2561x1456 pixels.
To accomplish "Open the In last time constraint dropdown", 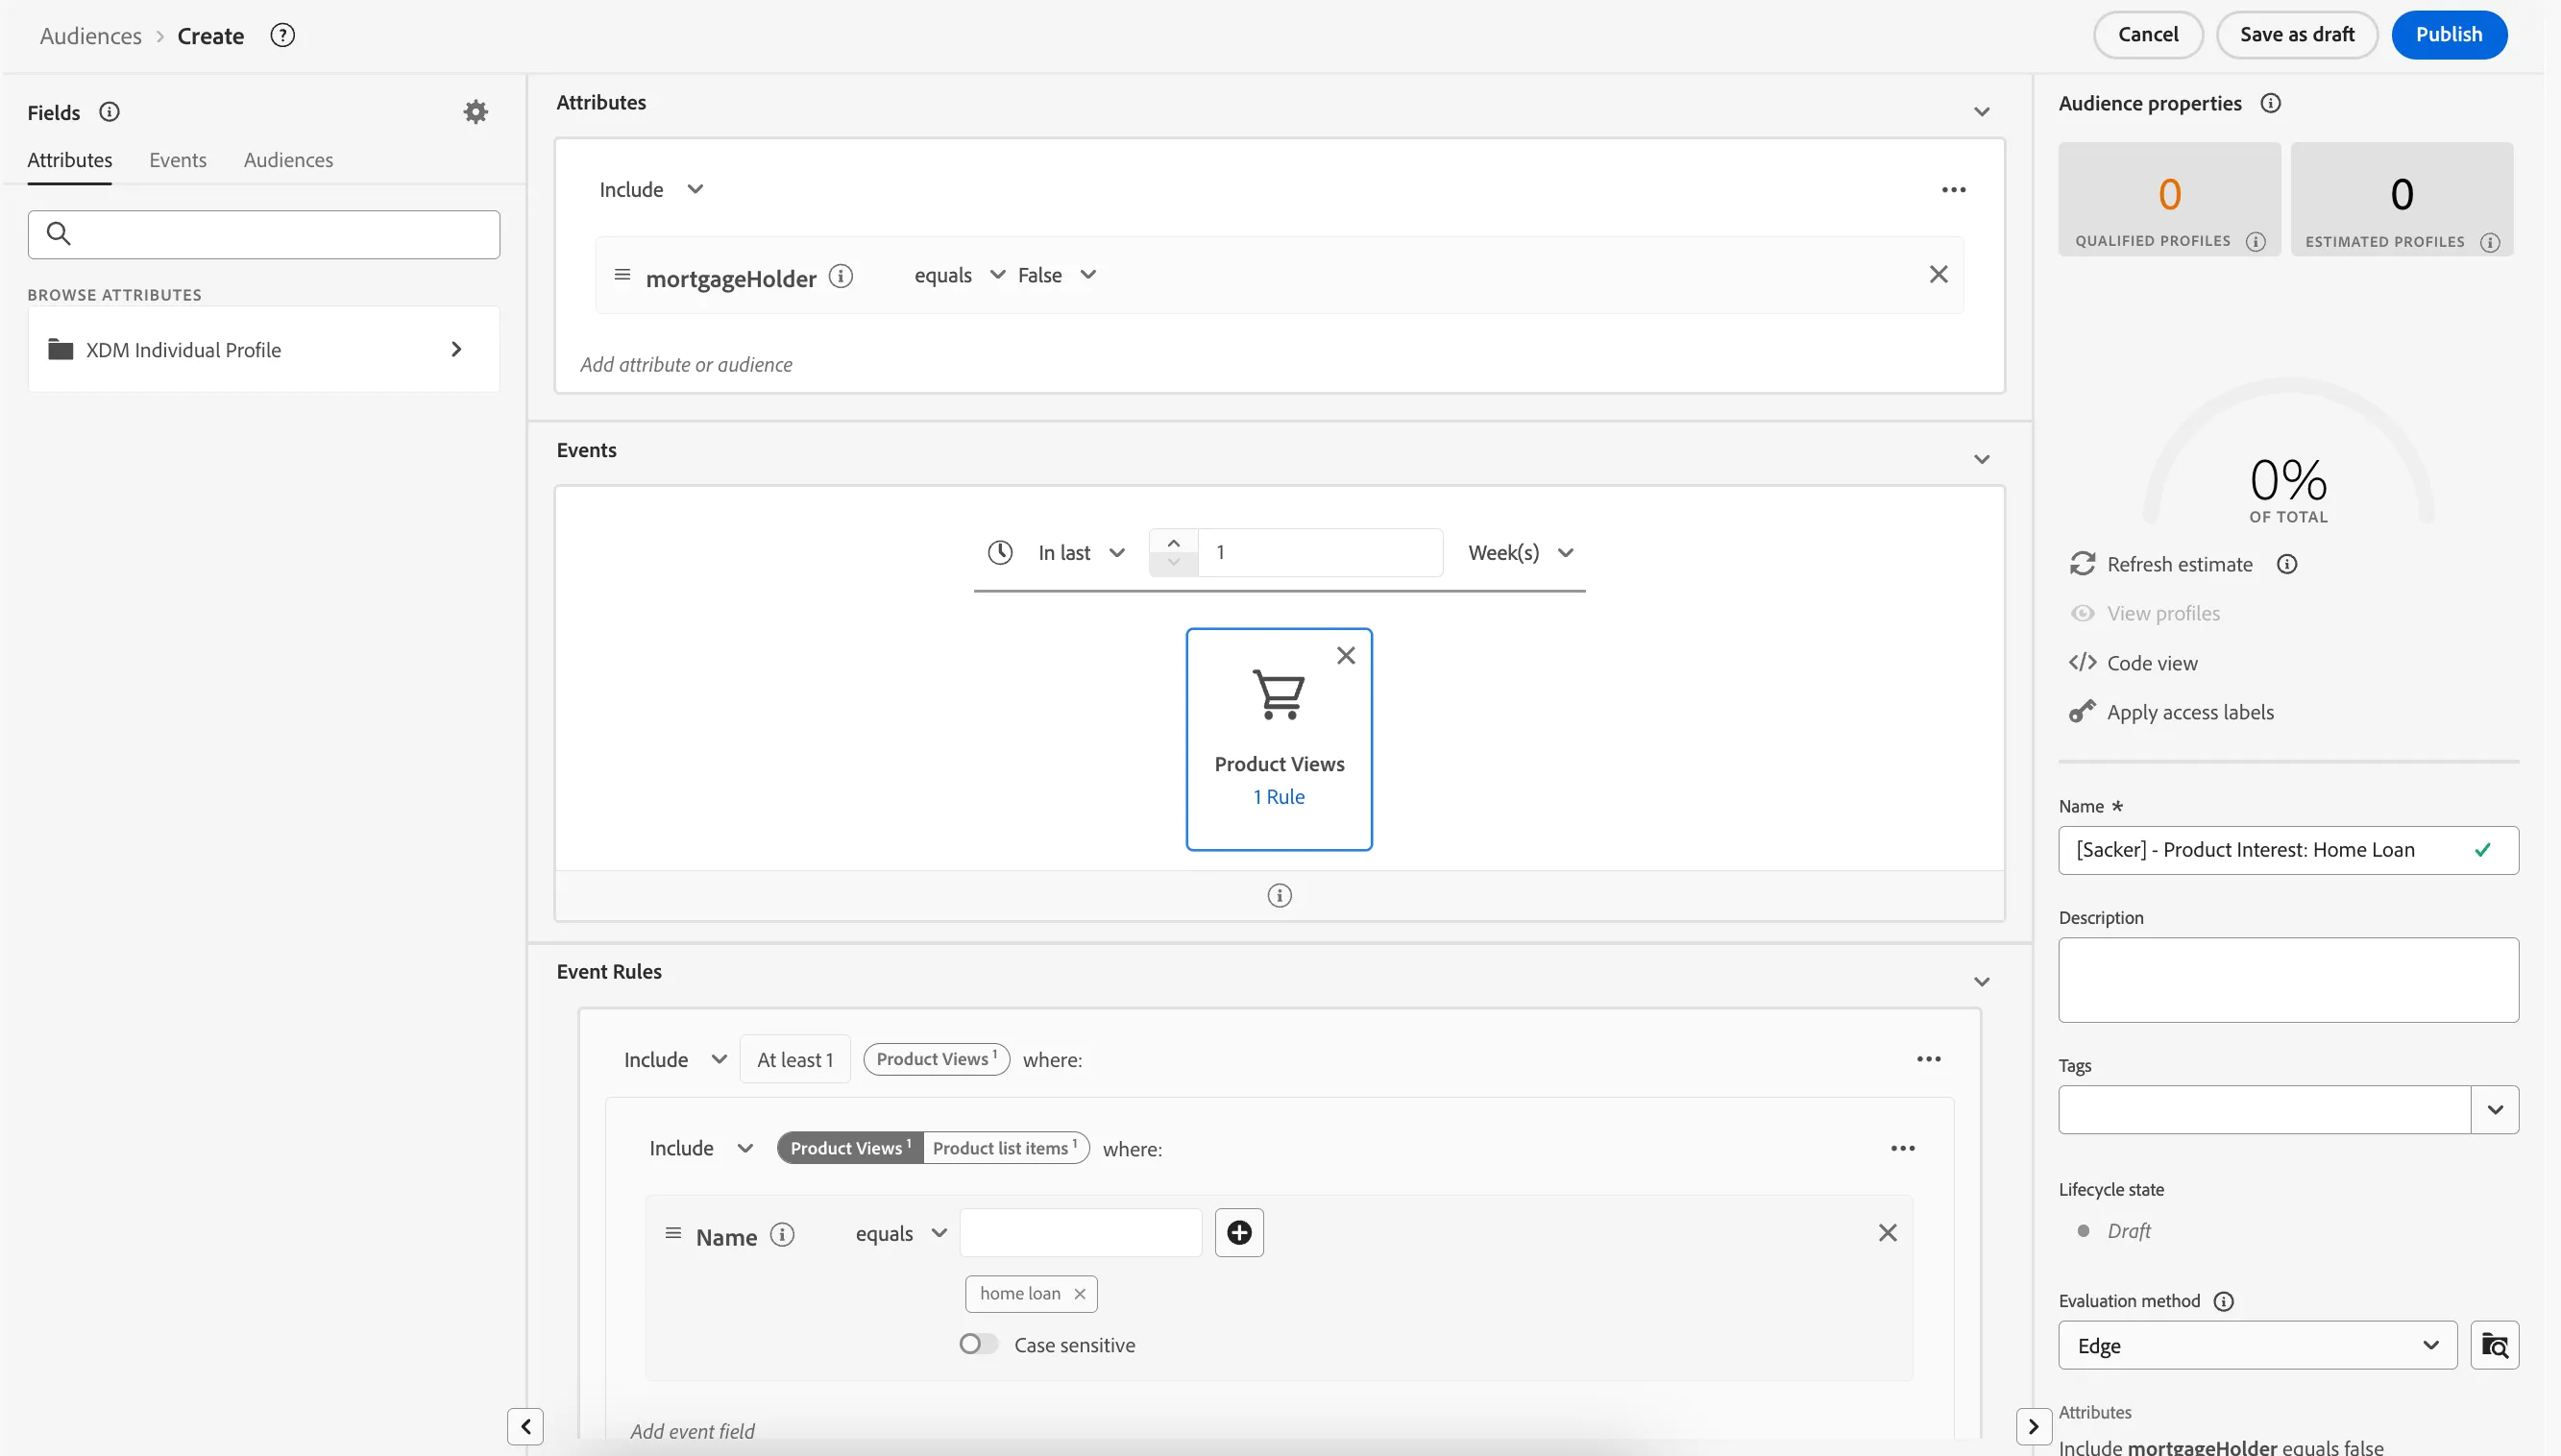I will tap(1081, 553).
